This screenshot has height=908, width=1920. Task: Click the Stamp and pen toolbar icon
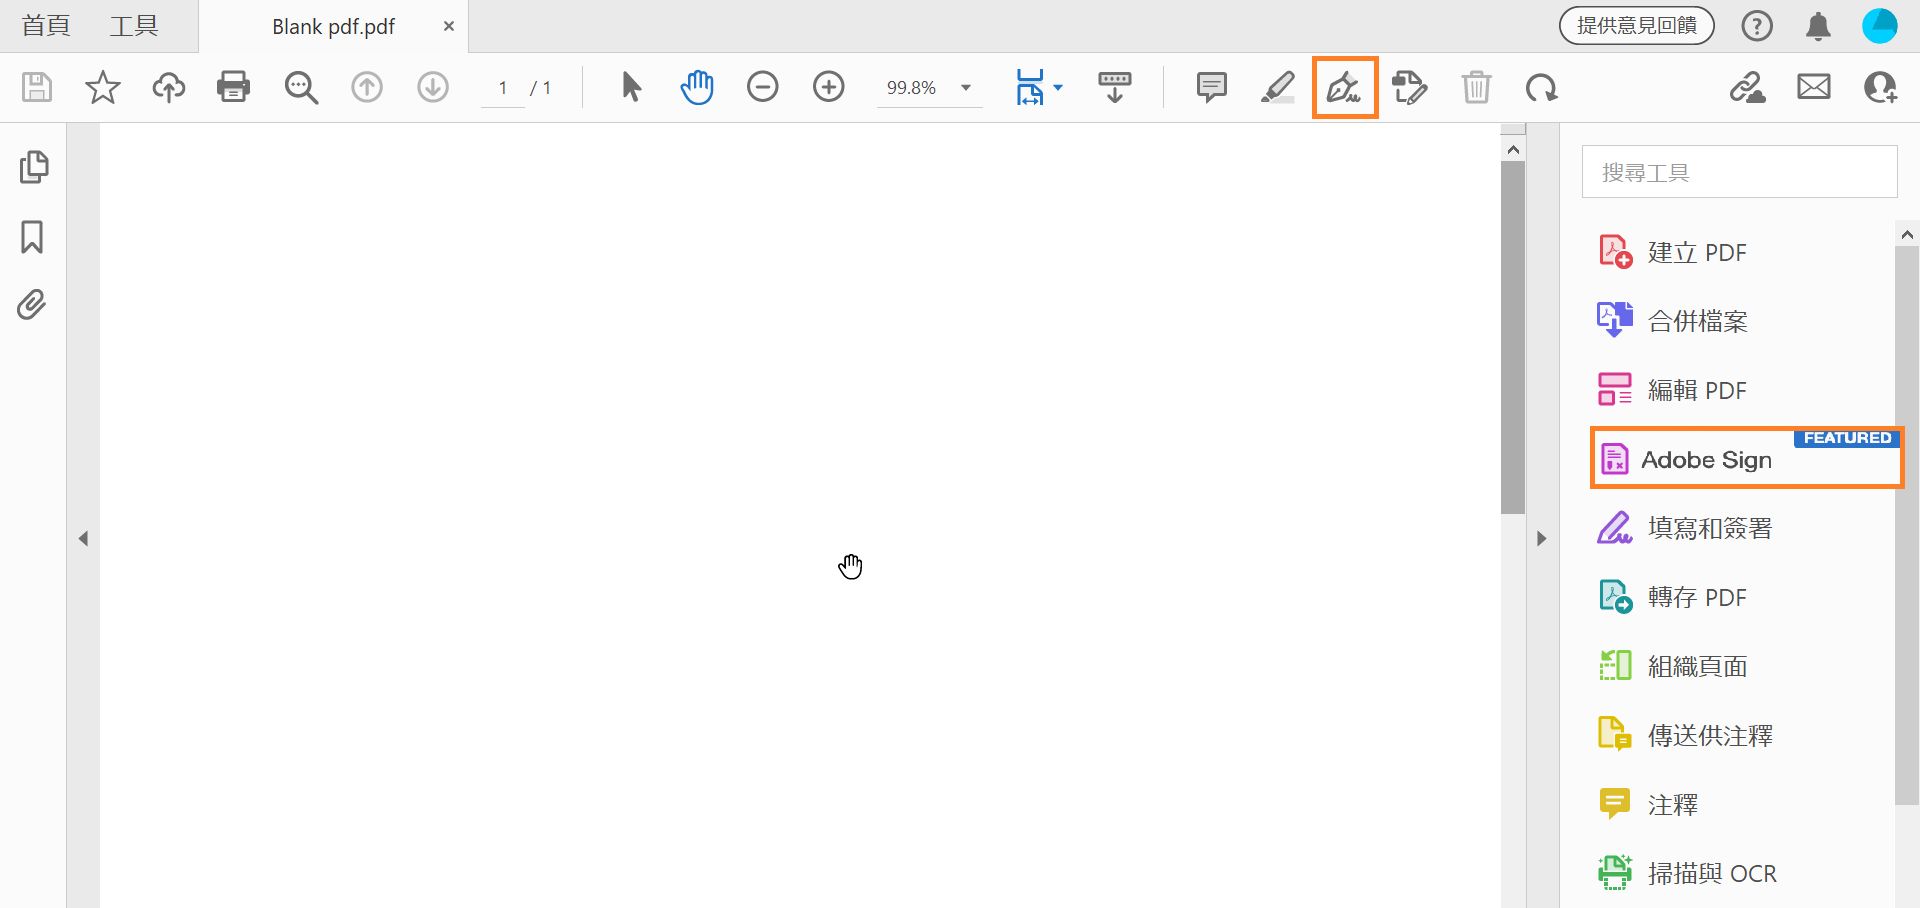point(1410,88)
